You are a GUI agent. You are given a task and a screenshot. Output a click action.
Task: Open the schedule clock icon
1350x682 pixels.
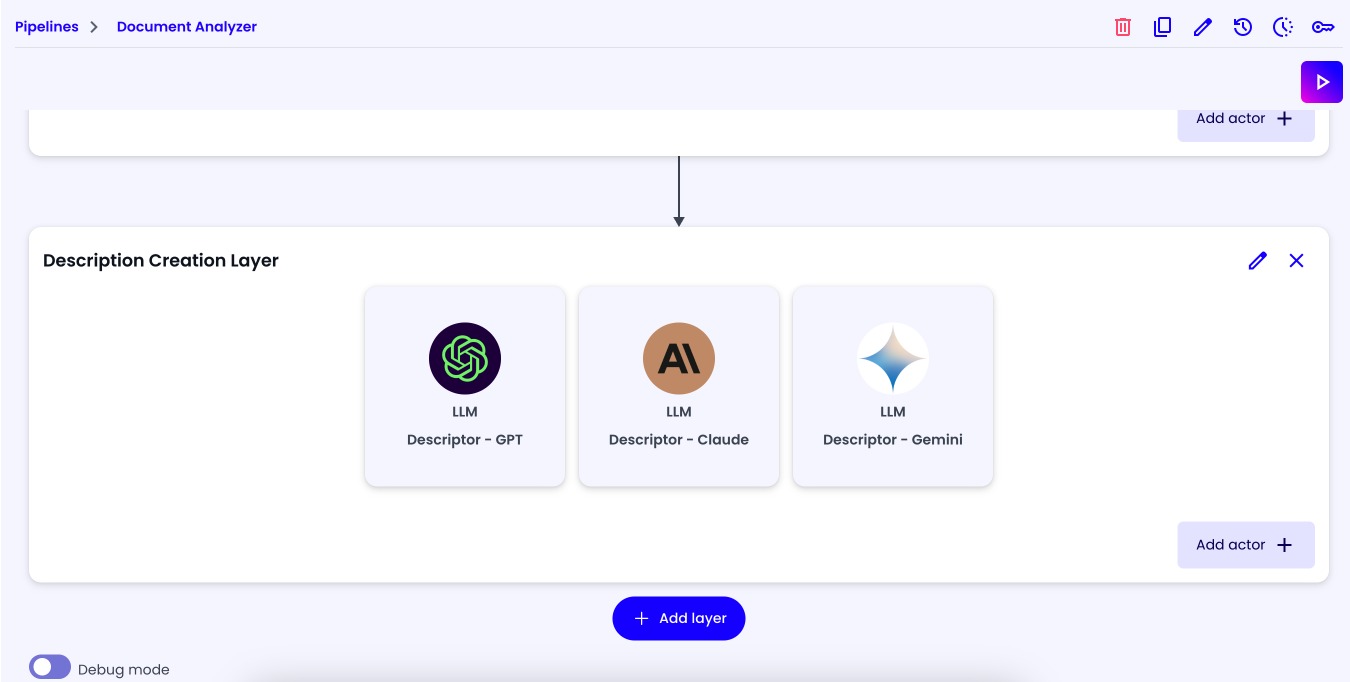click(x=1283, y=27)
